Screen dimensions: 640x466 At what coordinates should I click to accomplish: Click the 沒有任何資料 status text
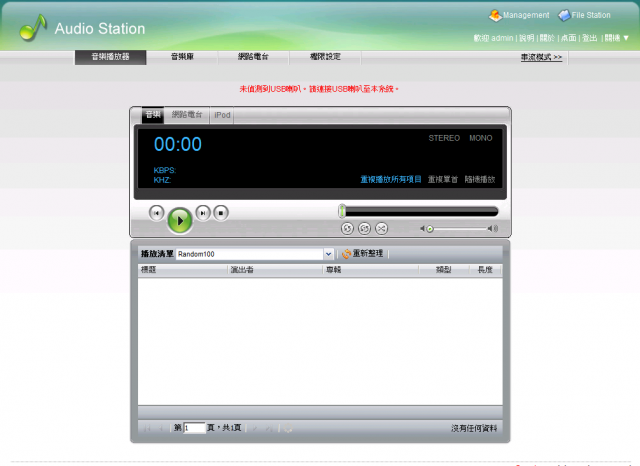tap(474, 428)
